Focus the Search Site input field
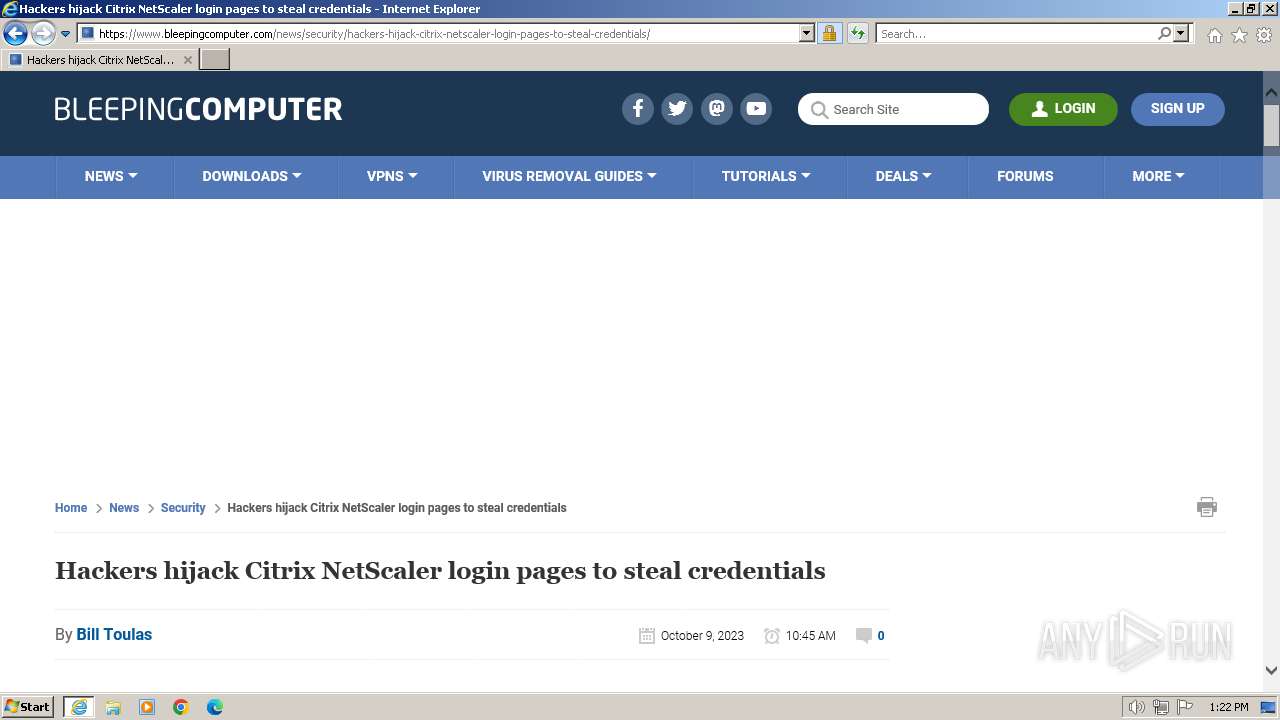Image resolution: width=1280 pixels, height=720 pixels. (893, 109)
